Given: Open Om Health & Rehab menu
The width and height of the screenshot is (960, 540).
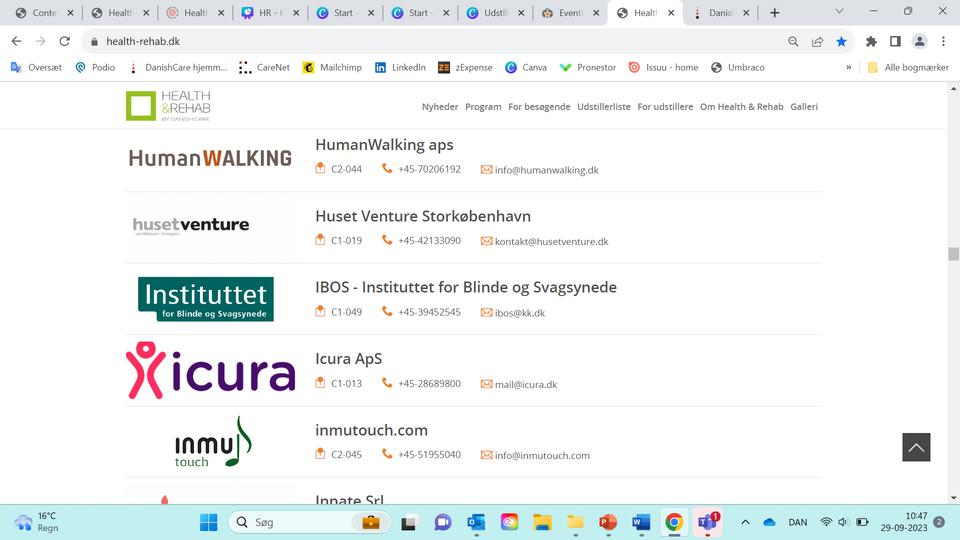Looking at the screenshot, I should 741,107.
